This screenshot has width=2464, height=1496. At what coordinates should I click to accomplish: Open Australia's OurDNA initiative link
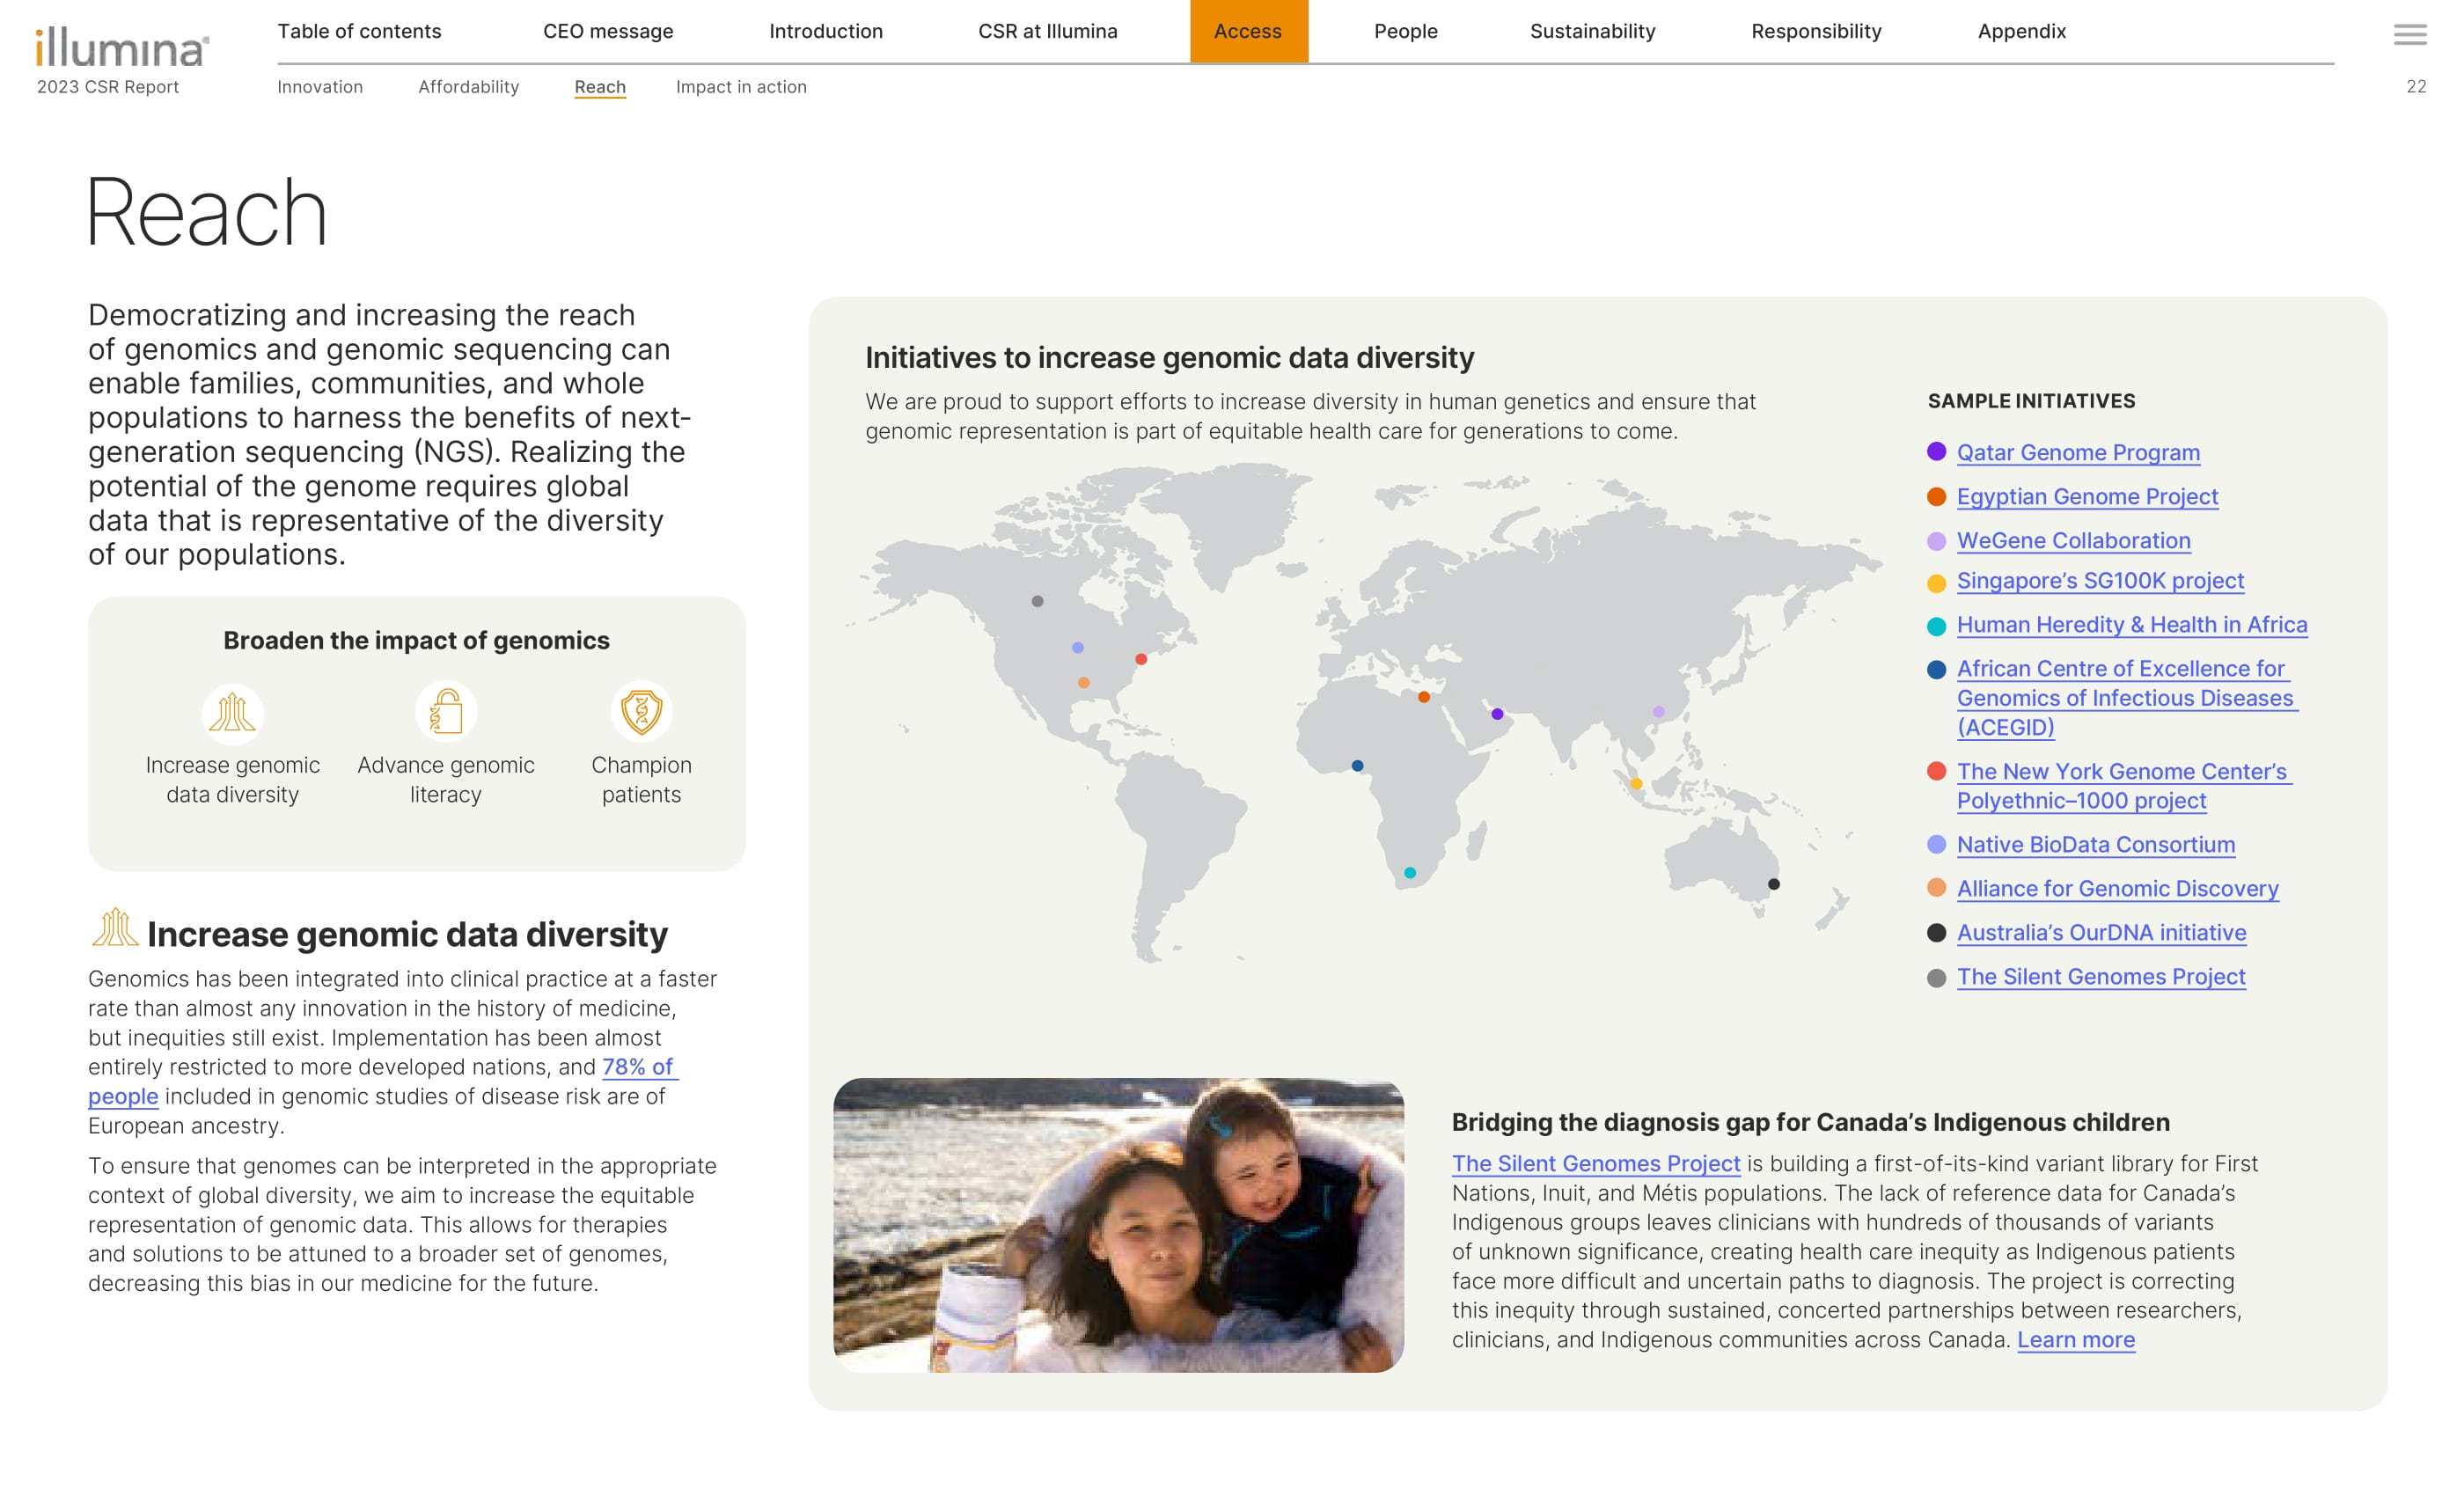(x=2101, y=932)
